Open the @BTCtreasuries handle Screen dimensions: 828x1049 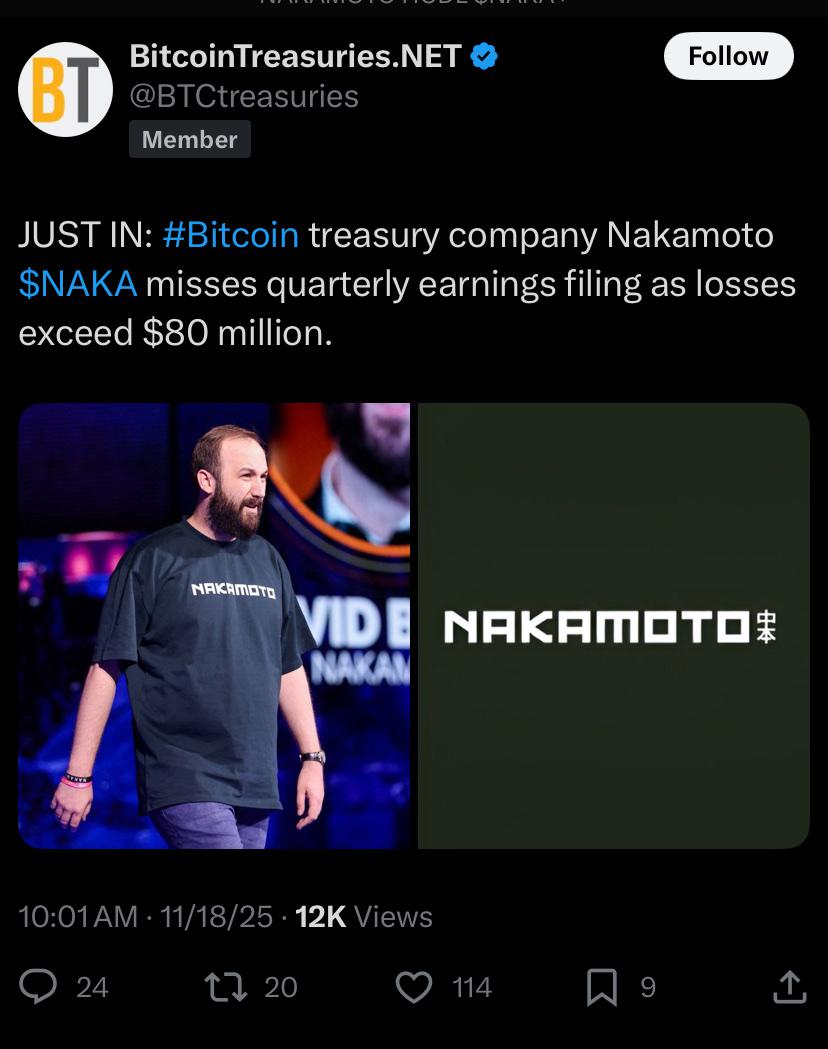244,96
